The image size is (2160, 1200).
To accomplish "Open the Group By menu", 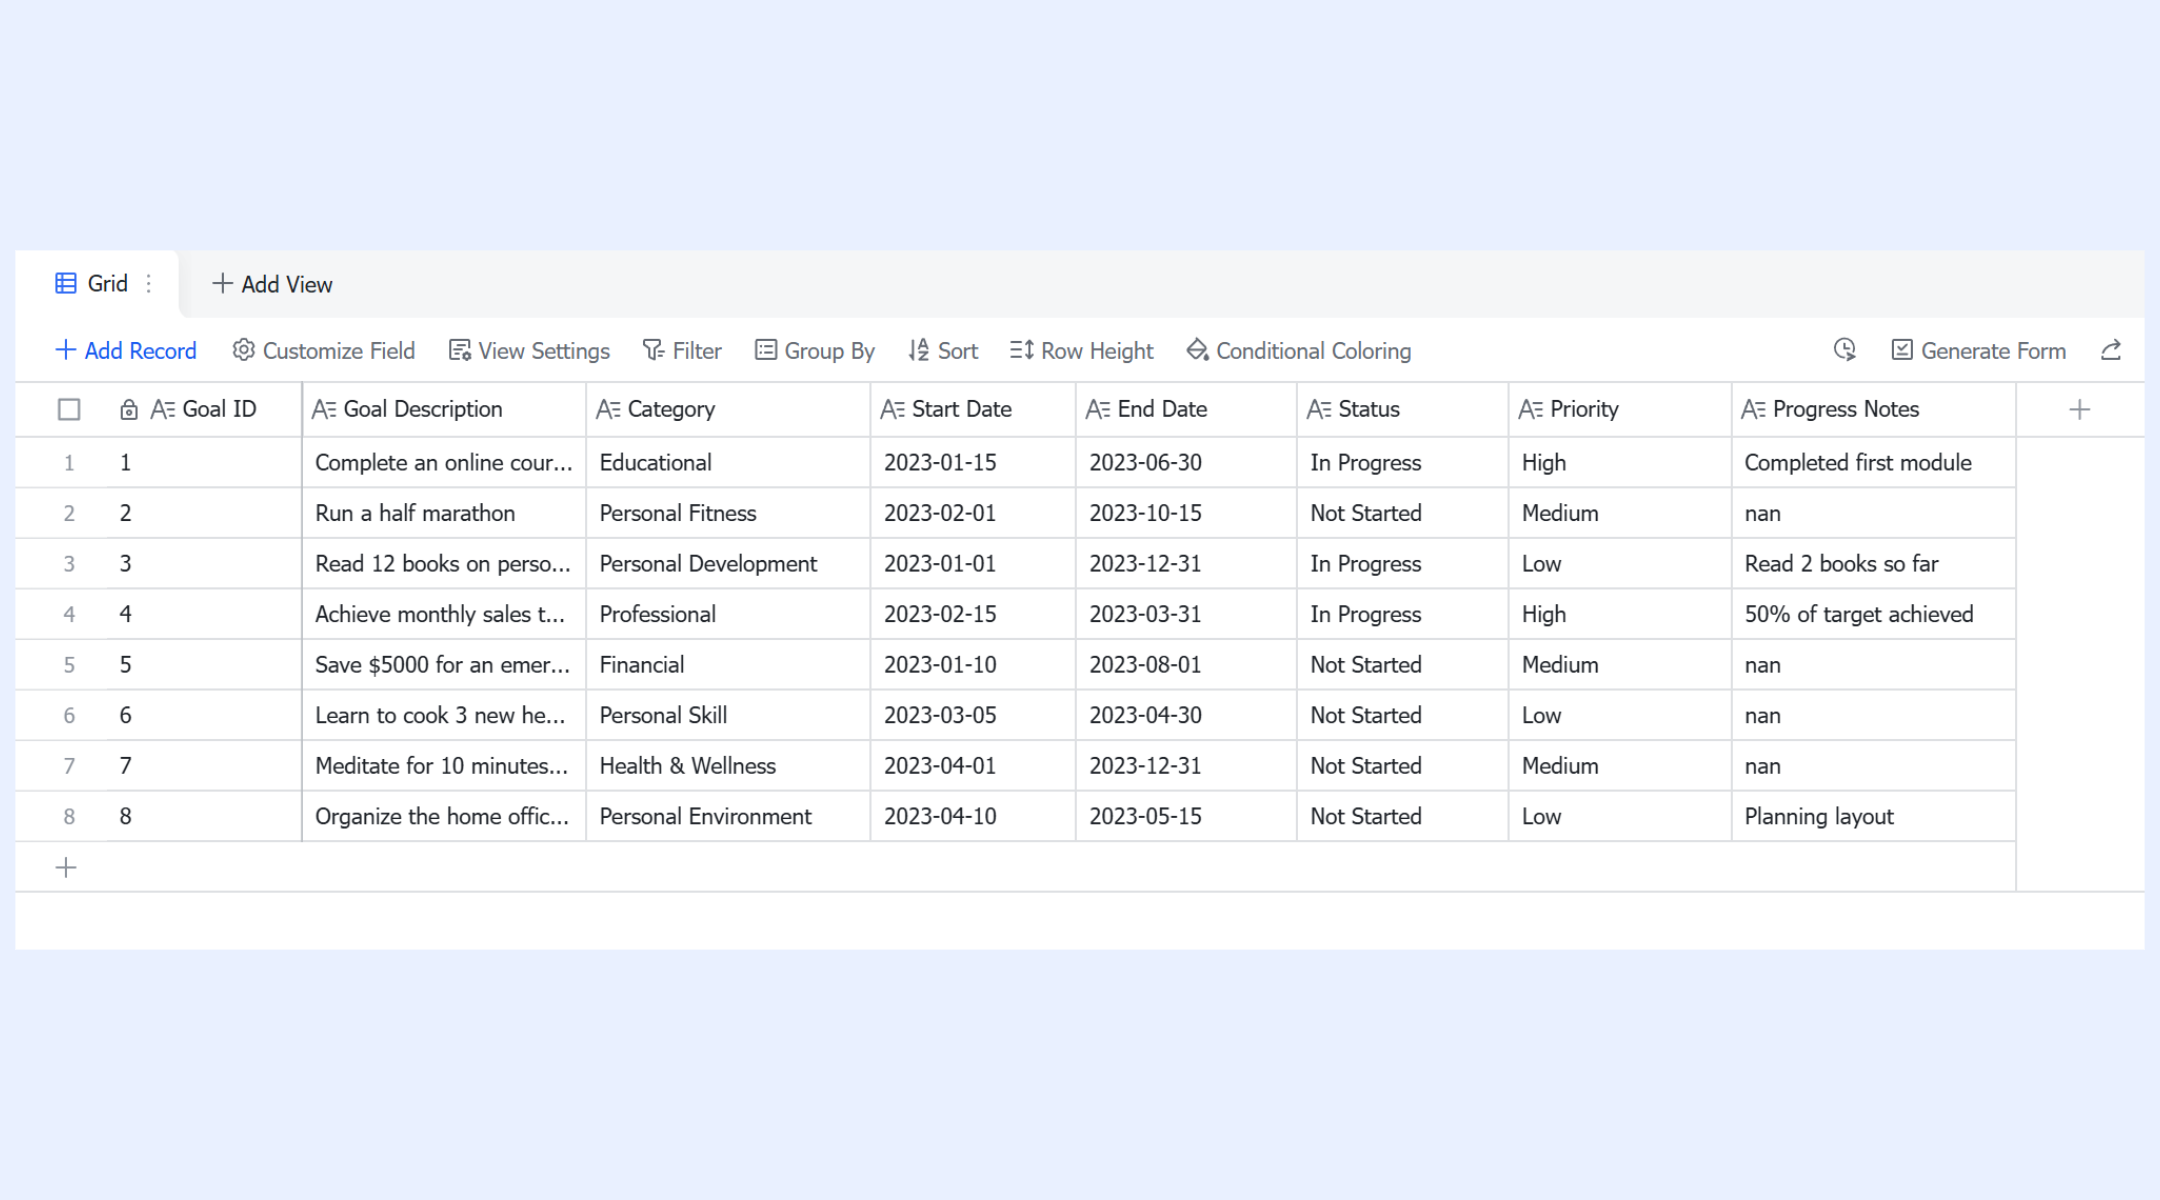I will pyautogui.click(x=815, y=351).
